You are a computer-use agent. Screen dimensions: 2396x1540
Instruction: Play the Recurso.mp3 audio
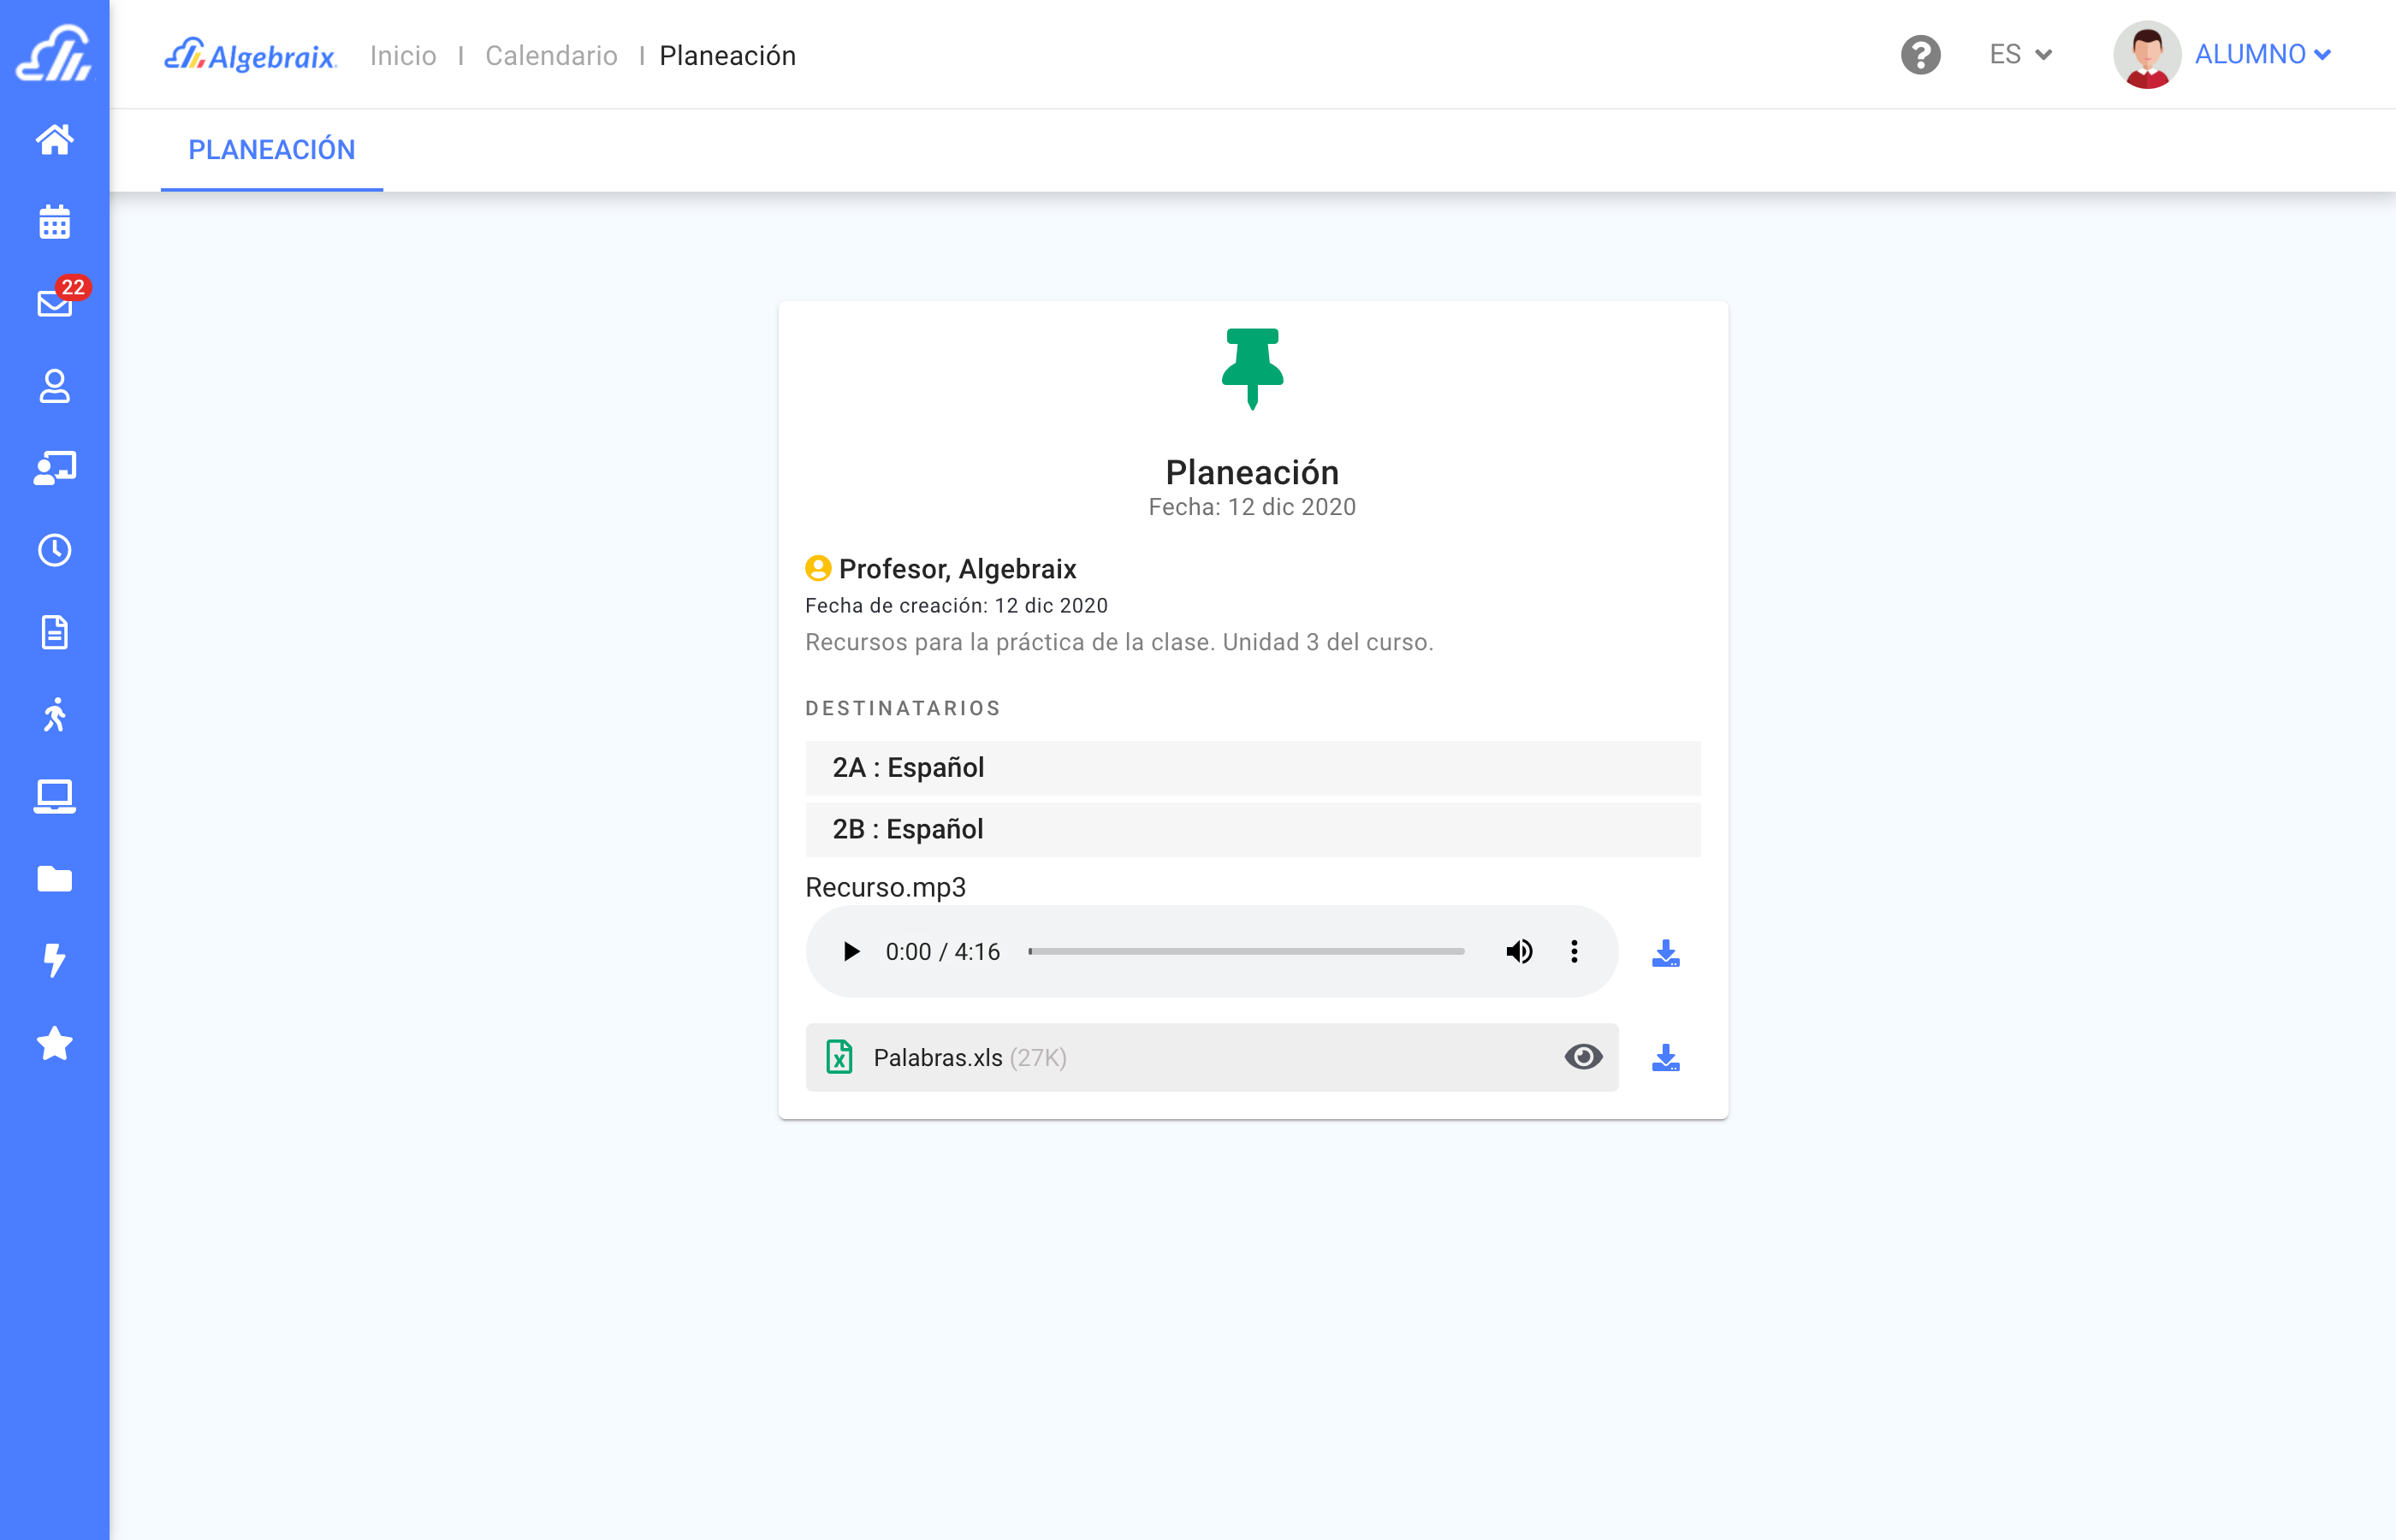[850, 951]
